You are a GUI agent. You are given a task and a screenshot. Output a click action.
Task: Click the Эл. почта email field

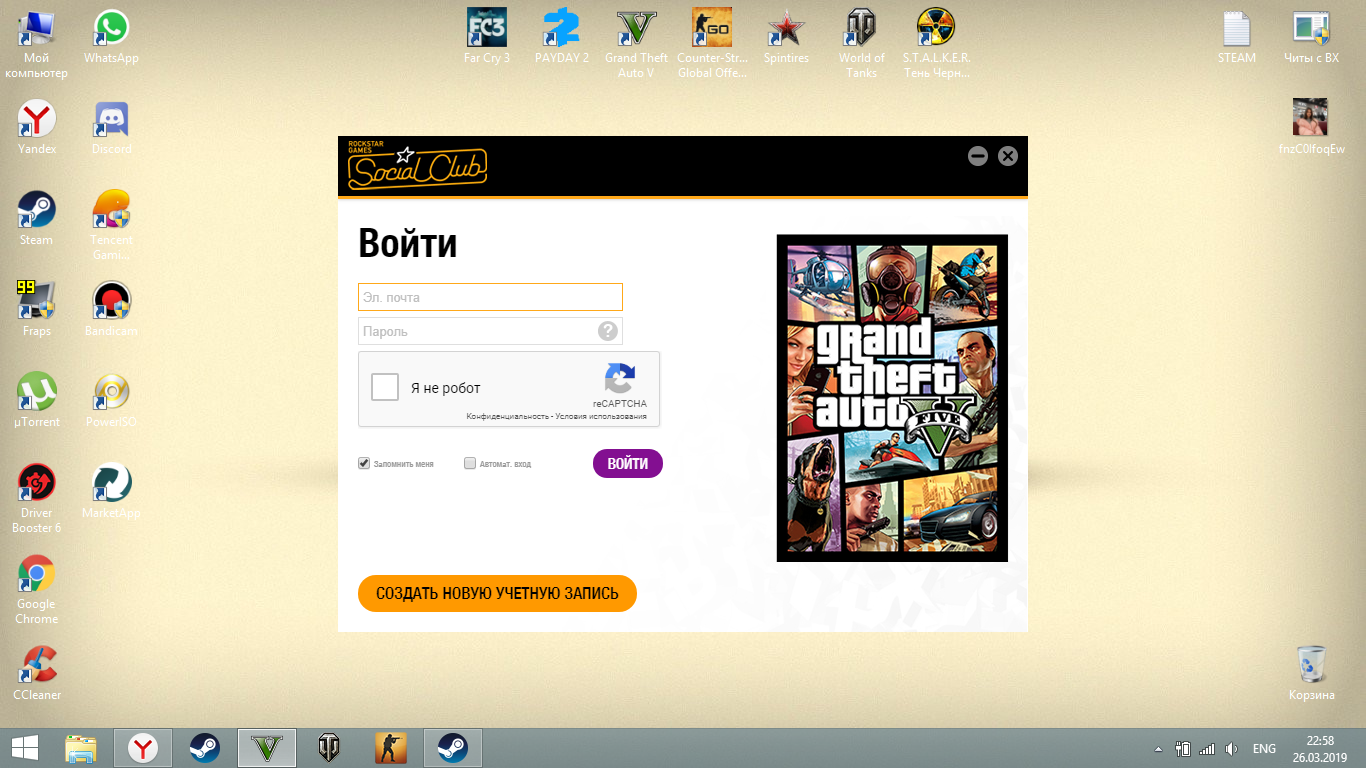490,297
